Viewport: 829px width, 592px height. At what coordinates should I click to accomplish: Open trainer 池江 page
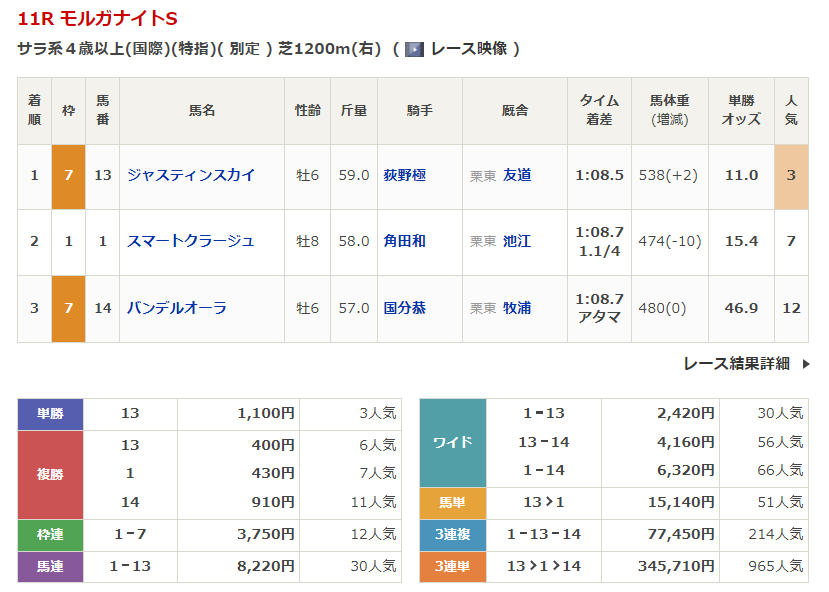(x=517, y=241)
